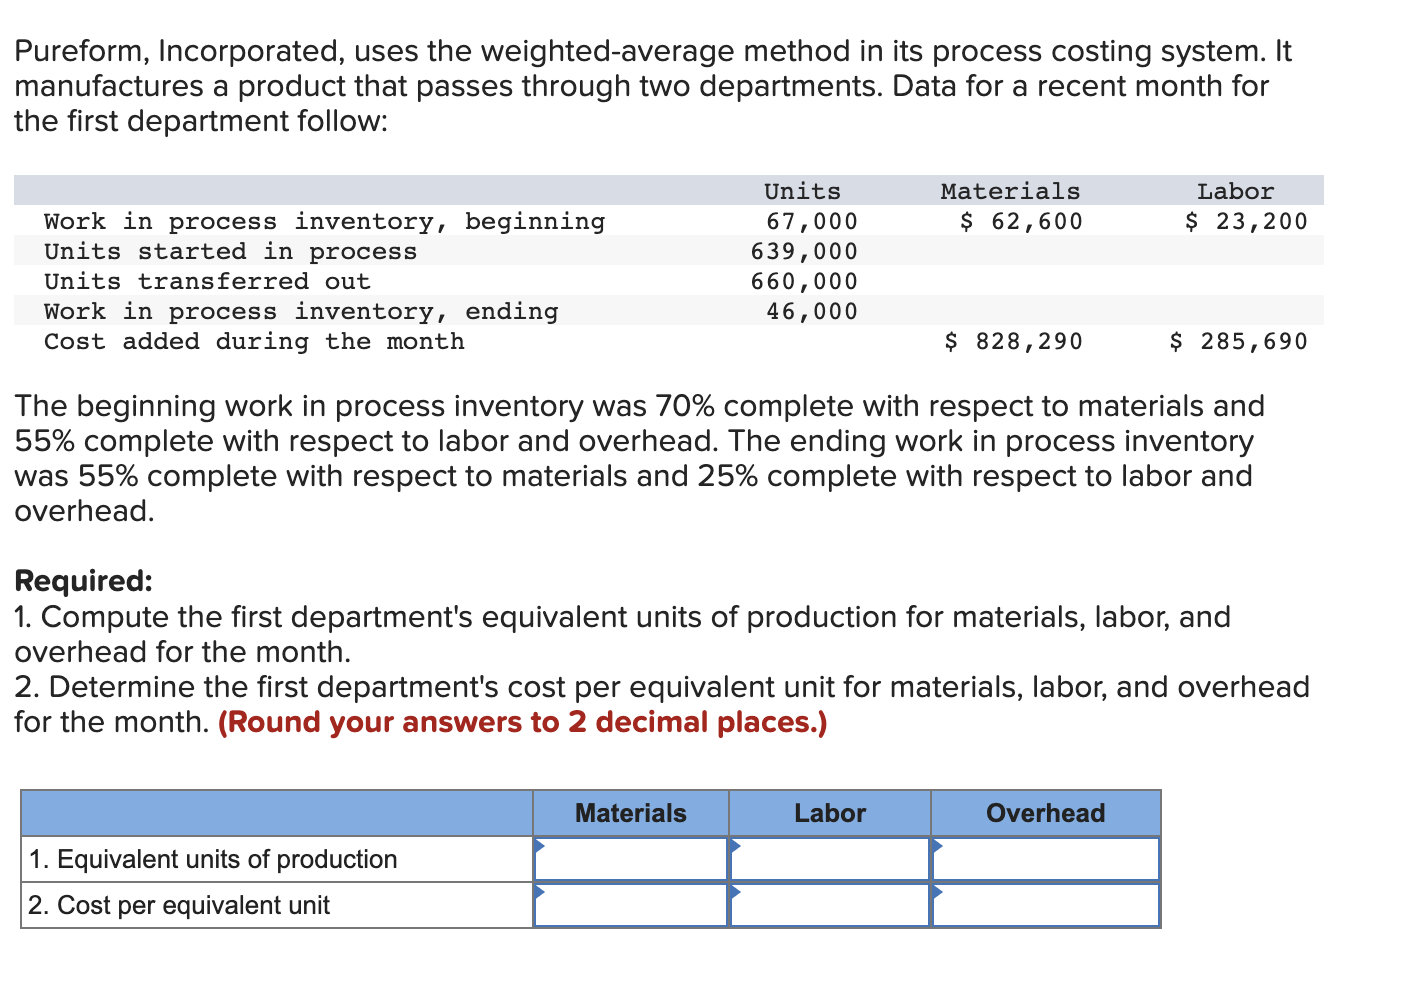The image size is (1412, 982).
Task: Click the blue flag marker in Materials cost per unit cell
Action: (540, 892)
